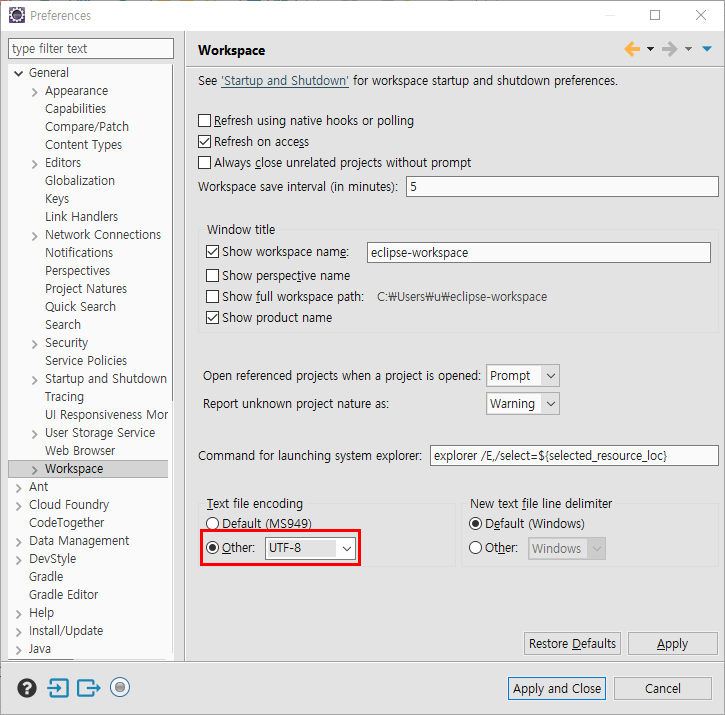Click the Help question mark icon
This screenshot has height=715, width=725.
click(27, 688)
